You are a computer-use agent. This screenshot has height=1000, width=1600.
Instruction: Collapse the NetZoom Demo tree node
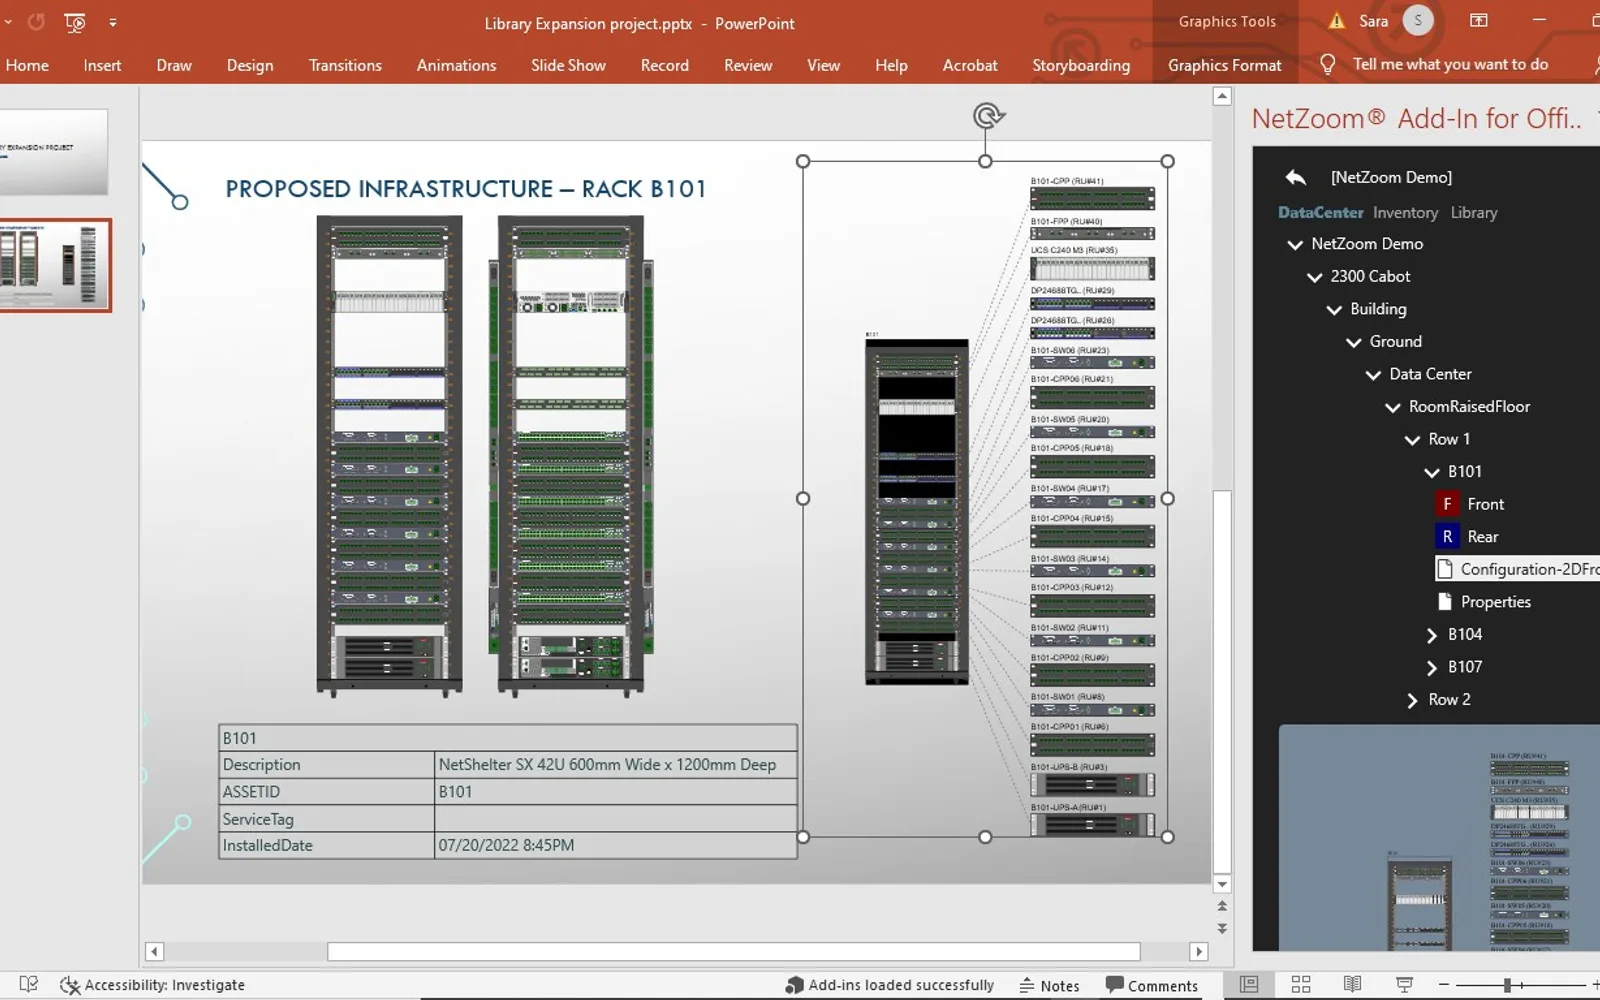point(1295,245)
